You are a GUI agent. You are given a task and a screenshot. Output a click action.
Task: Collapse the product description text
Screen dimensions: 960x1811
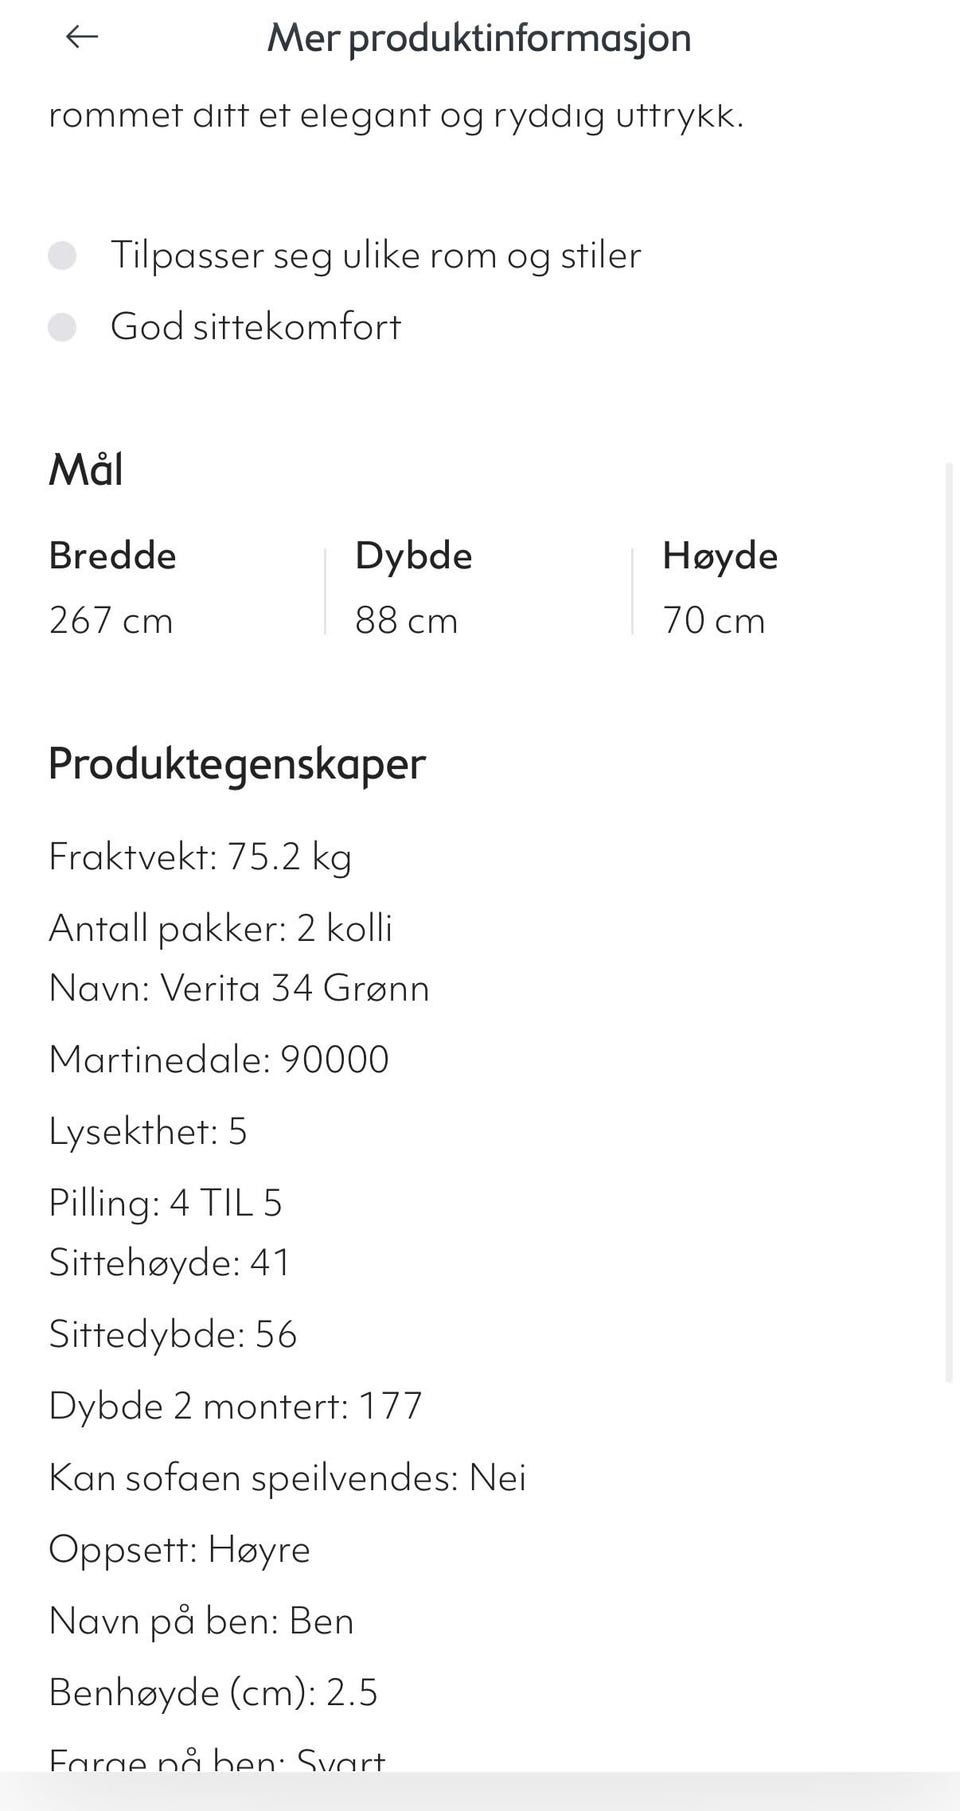click(x=394, y=113)
